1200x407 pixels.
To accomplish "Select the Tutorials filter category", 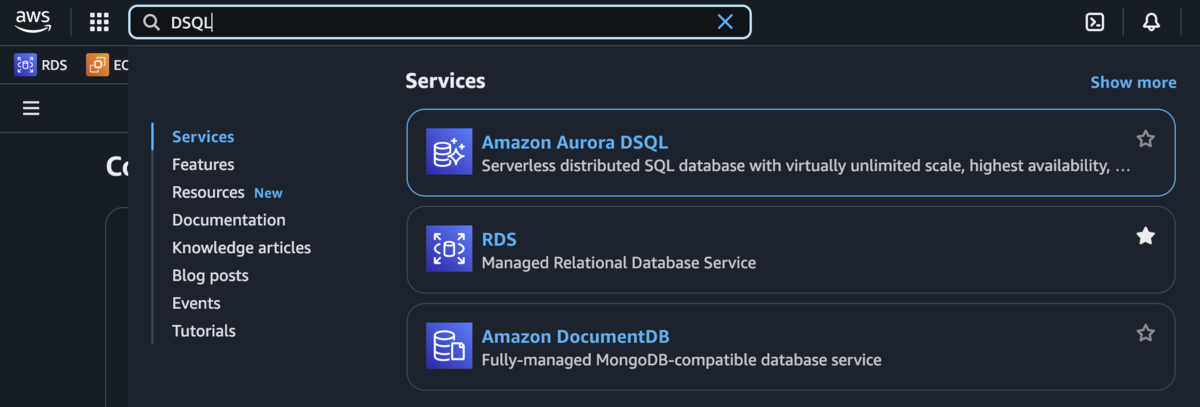I will pyautogui.click(x=204, y=330).
